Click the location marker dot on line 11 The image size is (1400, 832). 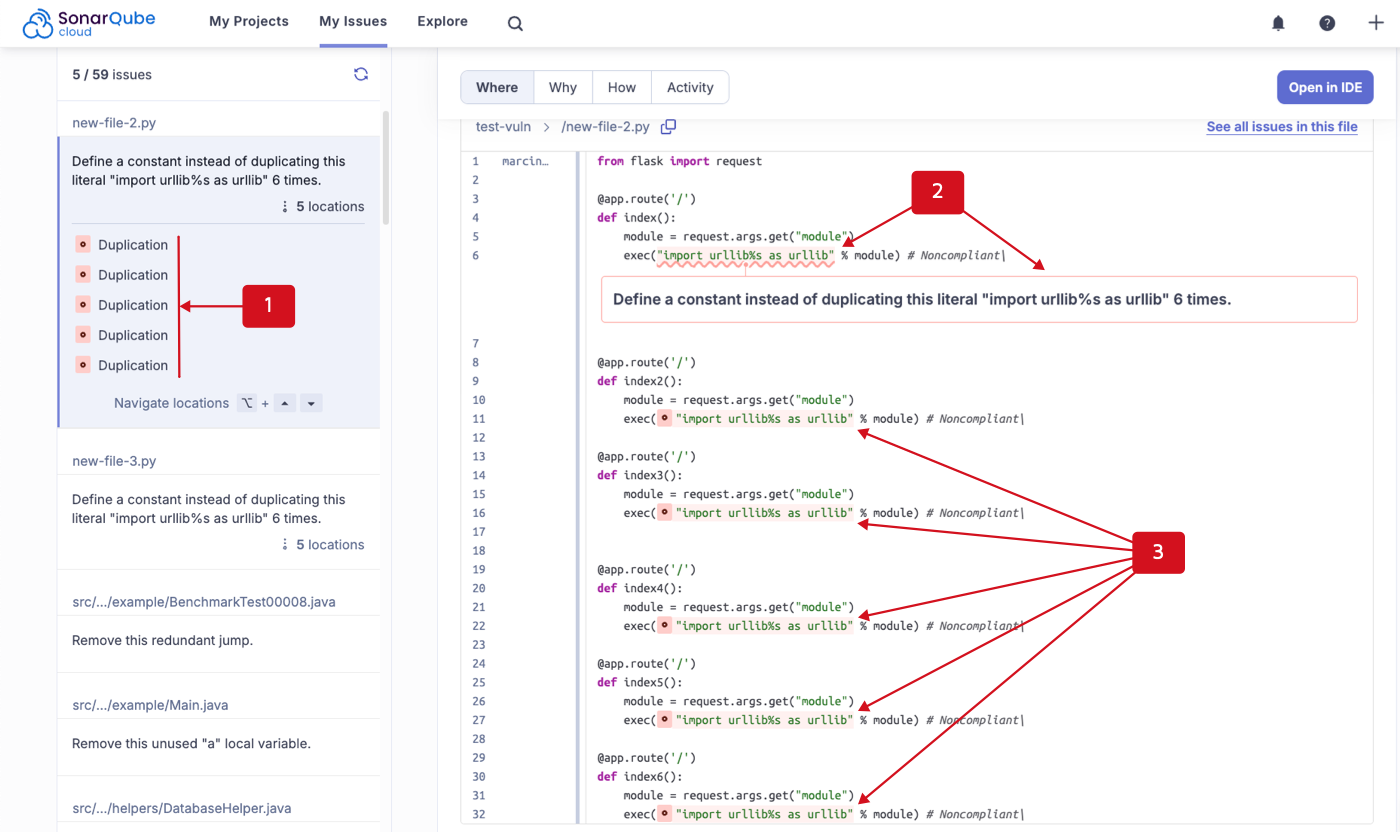tap(665, 418)
